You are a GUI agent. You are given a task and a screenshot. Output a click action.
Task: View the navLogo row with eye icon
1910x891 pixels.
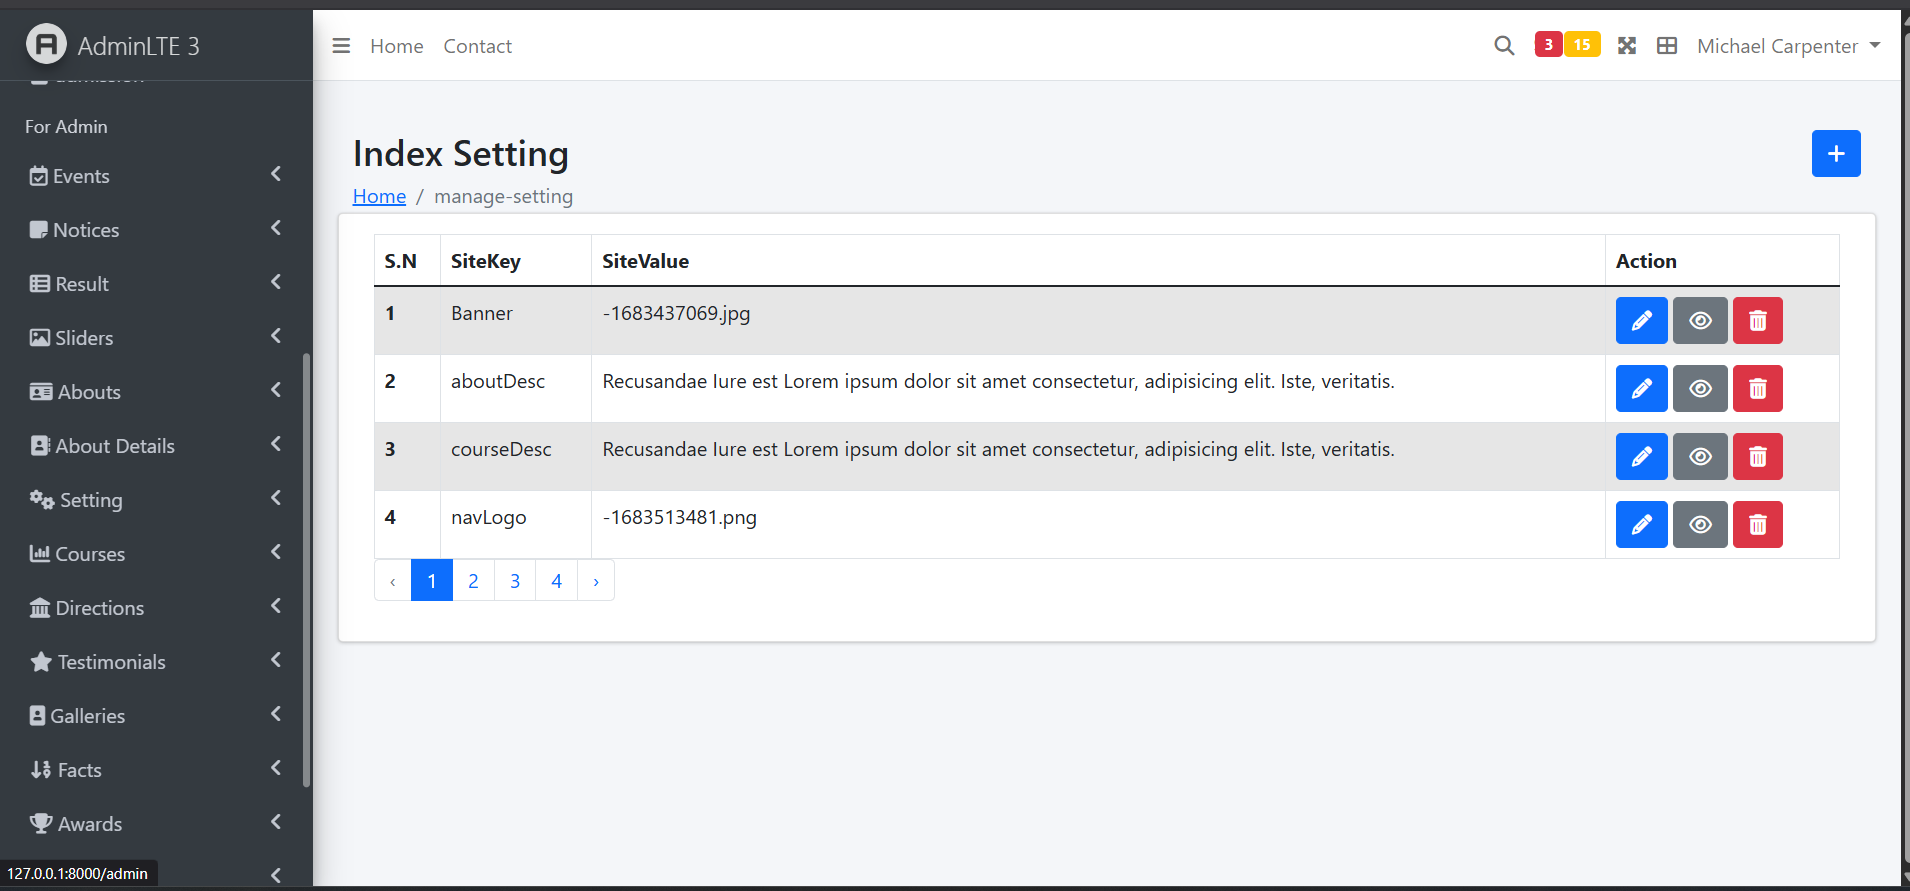tap(1700, 525)
